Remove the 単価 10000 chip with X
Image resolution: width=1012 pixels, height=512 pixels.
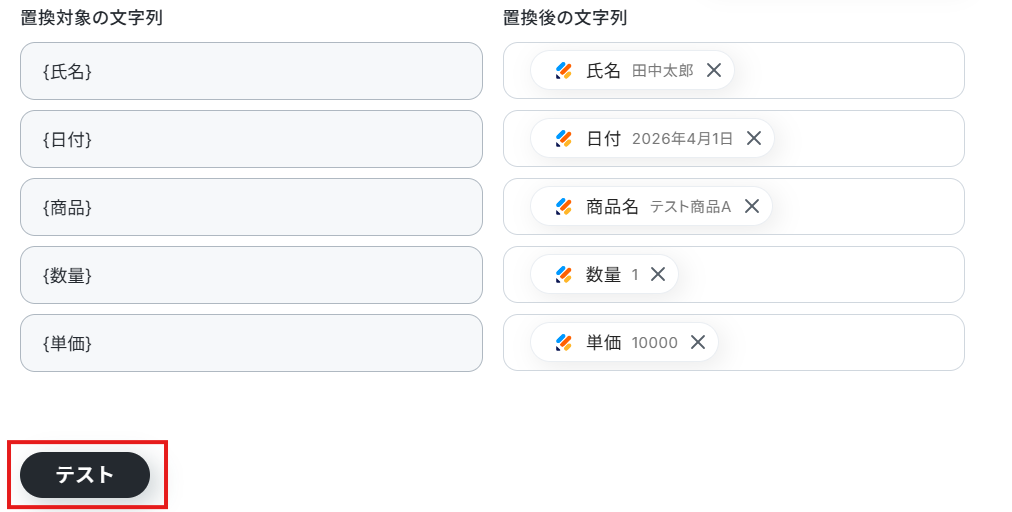[x=698, y=343]
